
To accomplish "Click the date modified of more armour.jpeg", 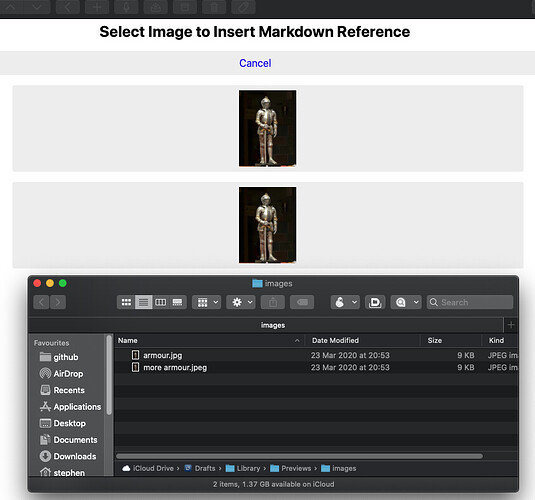I will click(x=350, y=368).
